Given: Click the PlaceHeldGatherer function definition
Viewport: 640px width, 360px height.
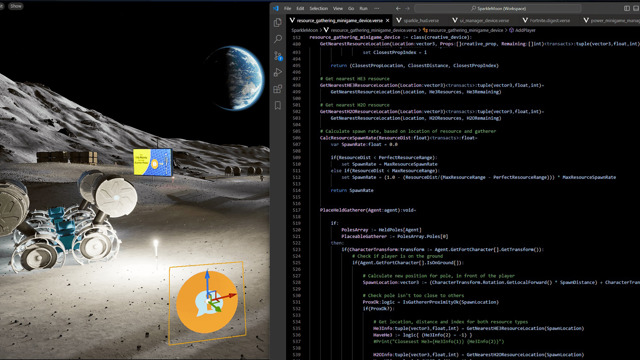Looking at the screenshot, I should 368,210.
